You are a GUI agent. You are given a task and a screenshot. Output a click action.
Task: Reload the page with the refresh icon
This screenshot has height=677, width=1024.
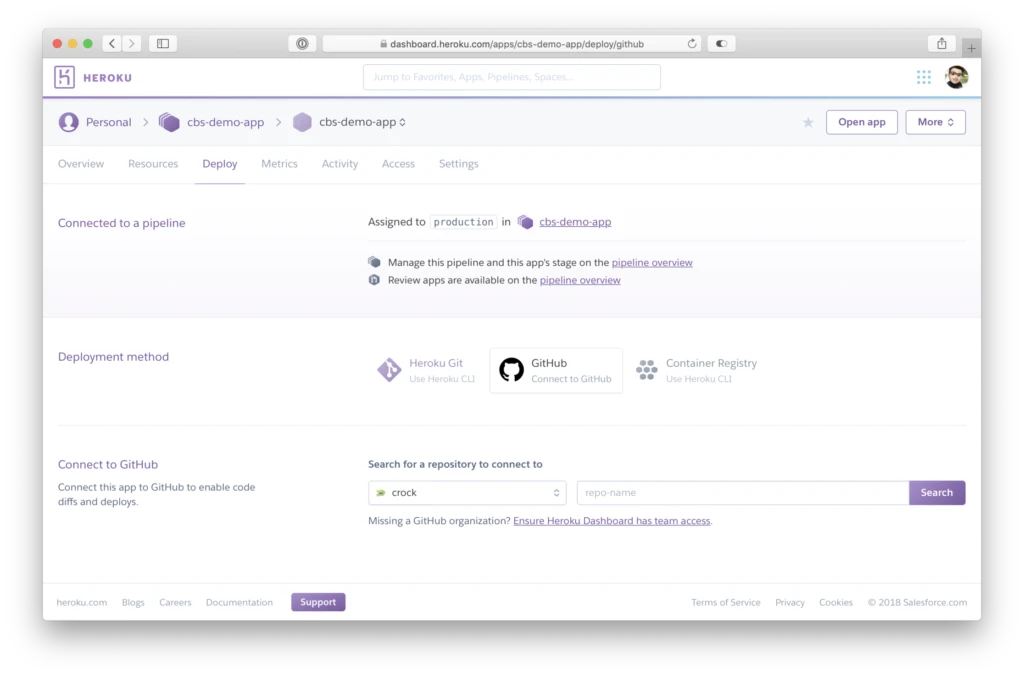coord(692,44)
